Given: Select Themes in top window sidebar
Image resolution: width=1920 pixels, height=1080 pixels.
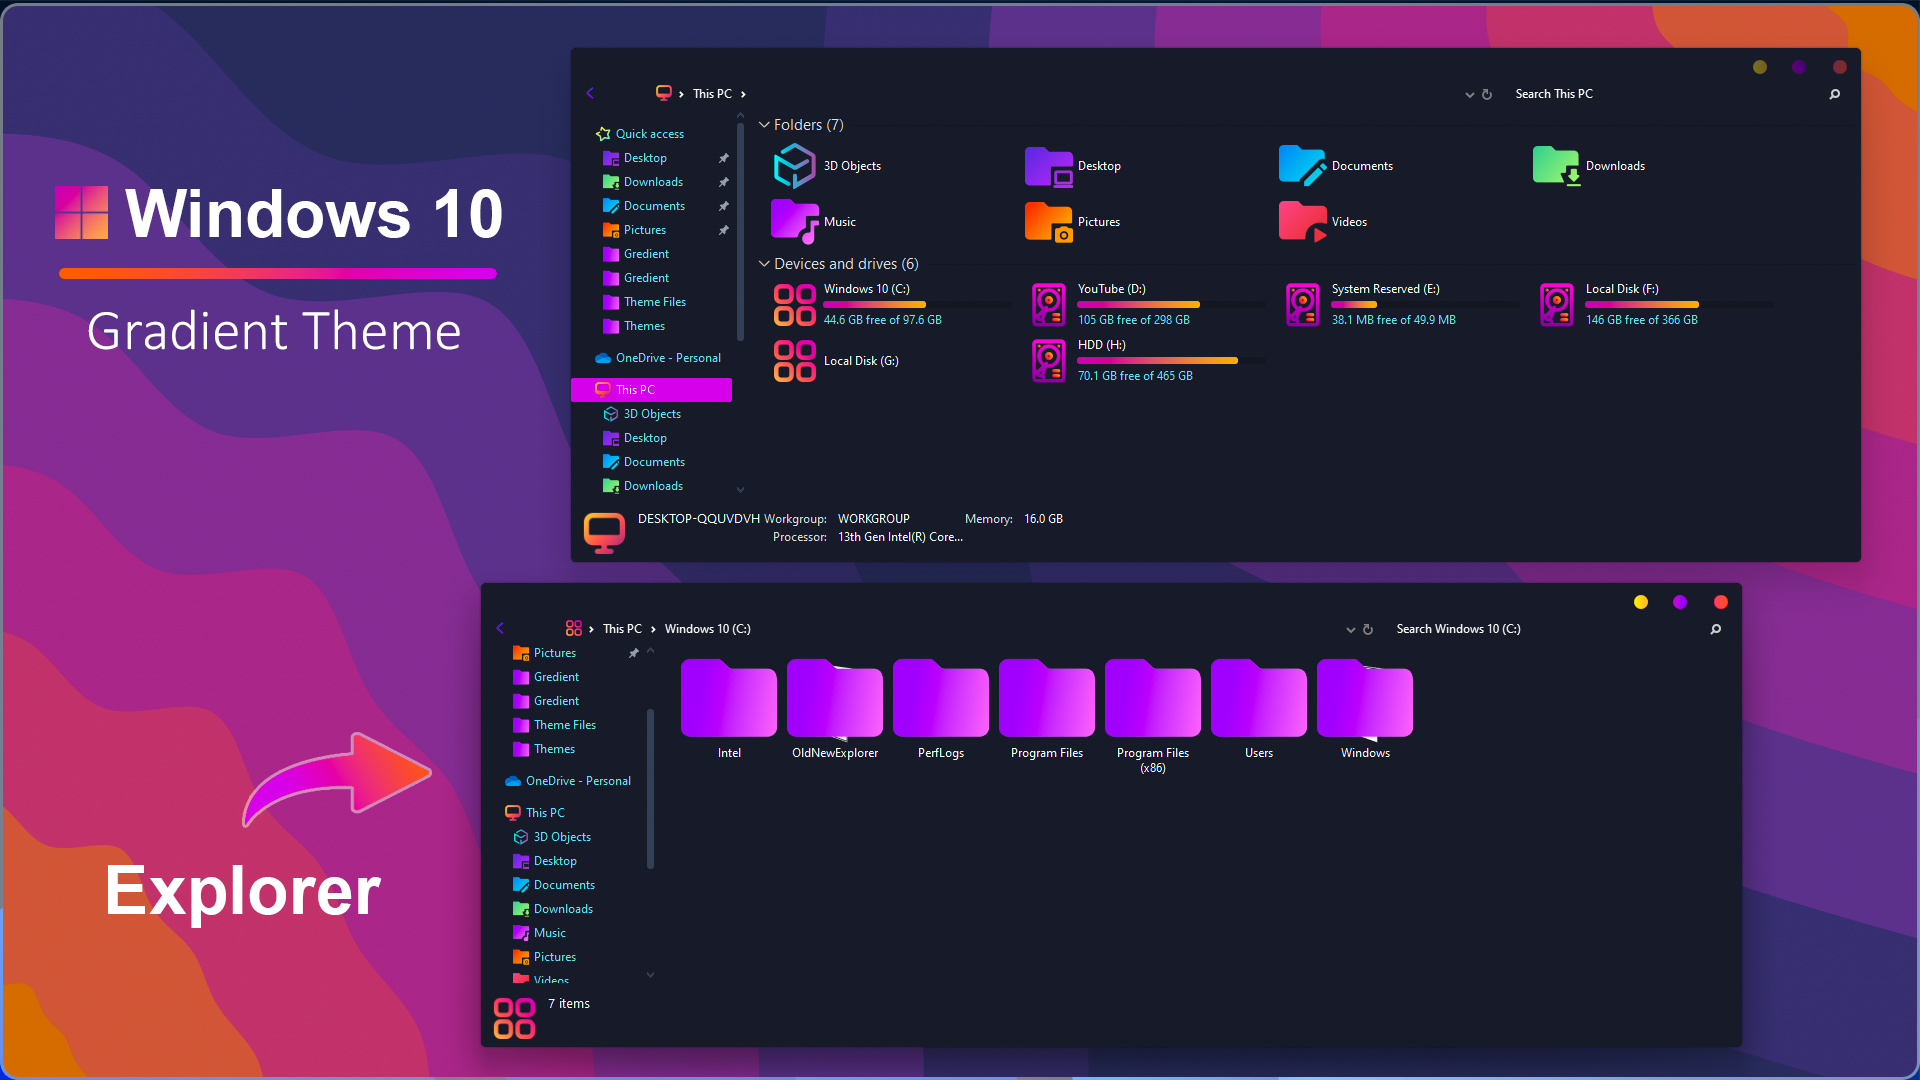Looking at the screenshot, I should 644,326.
